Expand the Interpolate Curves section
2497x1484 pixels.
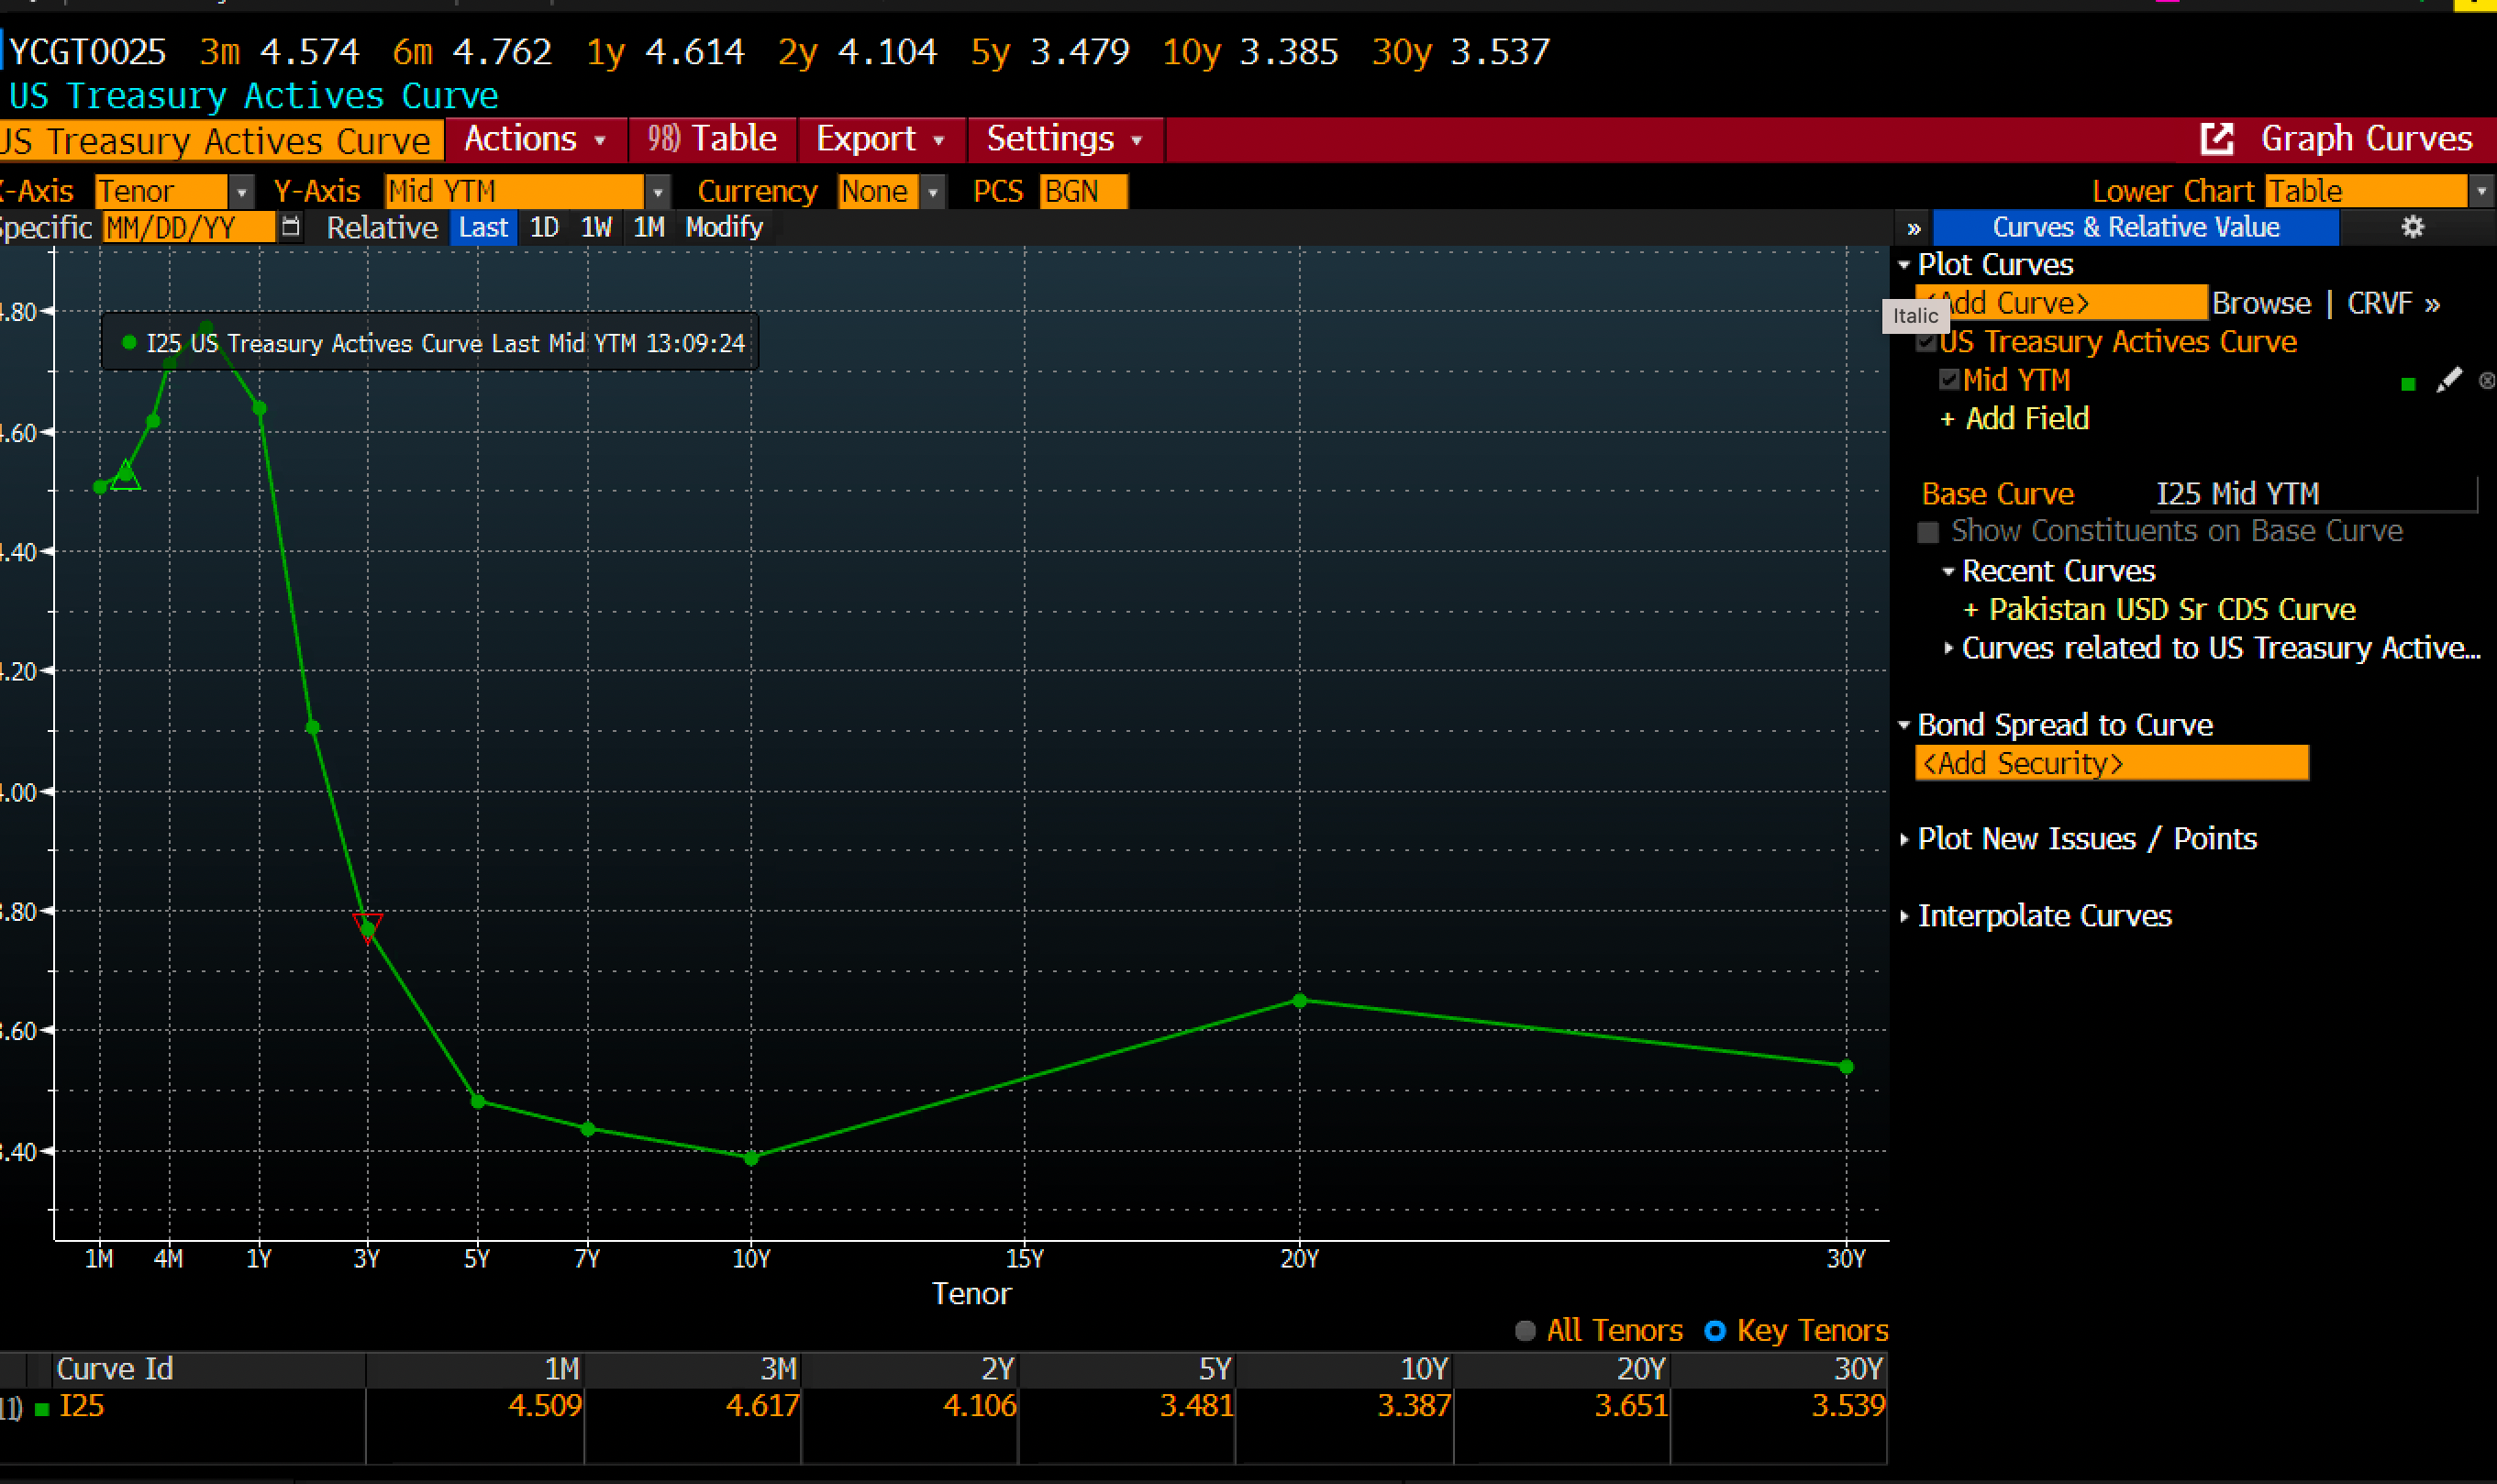(2043, 916)
